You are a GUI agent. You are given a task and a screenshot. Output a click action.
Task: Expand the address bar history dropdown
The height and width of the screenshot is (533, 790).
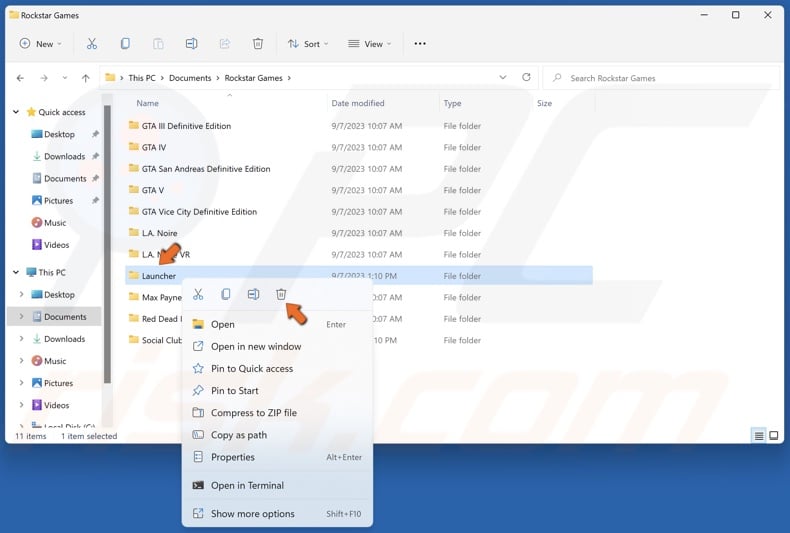point(503,78)
